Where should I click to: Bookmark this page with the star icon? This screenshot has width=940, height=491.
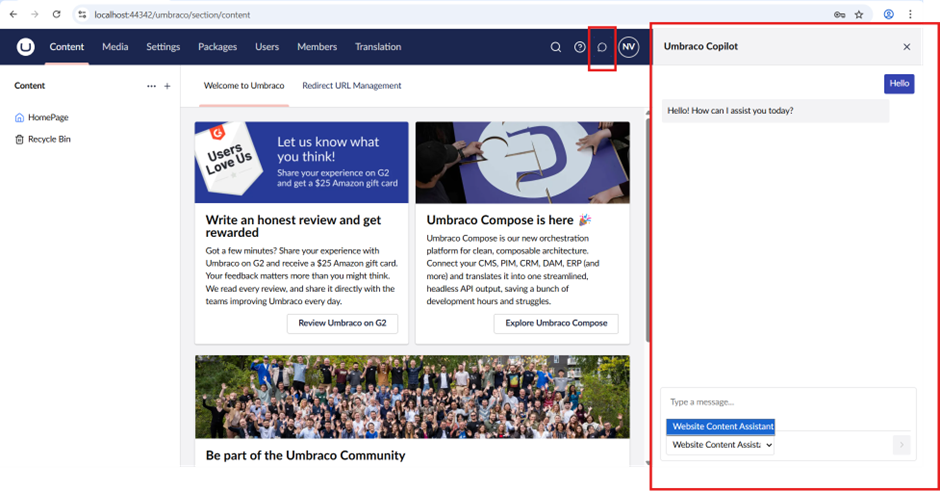click(x=859, y=14)
